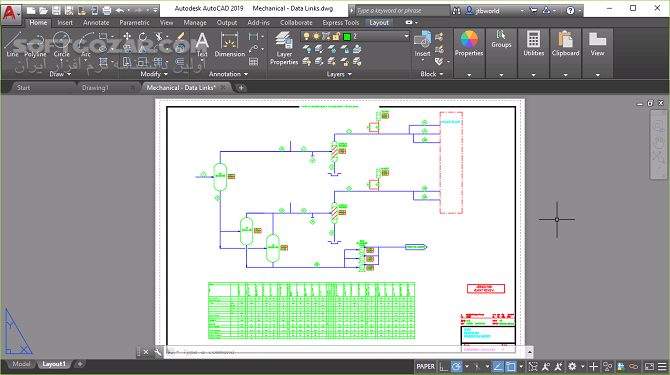Viewport: 670px width, 375px height.
Task: Click the Move tool in Modify panel
Action: 127,37
